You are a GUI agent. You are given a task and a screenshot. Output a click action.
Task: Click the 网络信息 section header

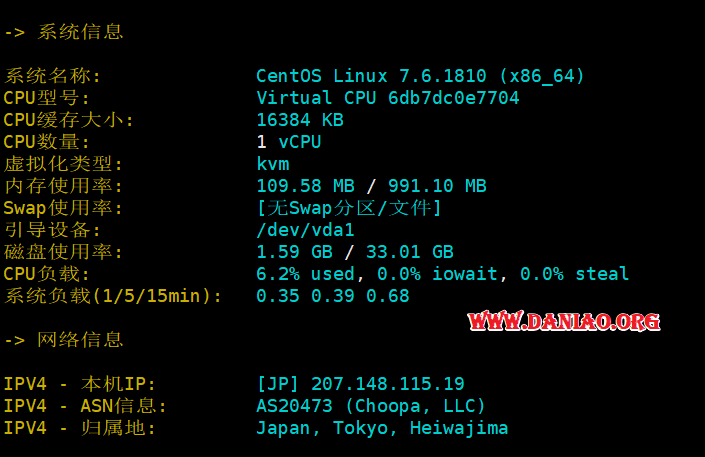80,340
